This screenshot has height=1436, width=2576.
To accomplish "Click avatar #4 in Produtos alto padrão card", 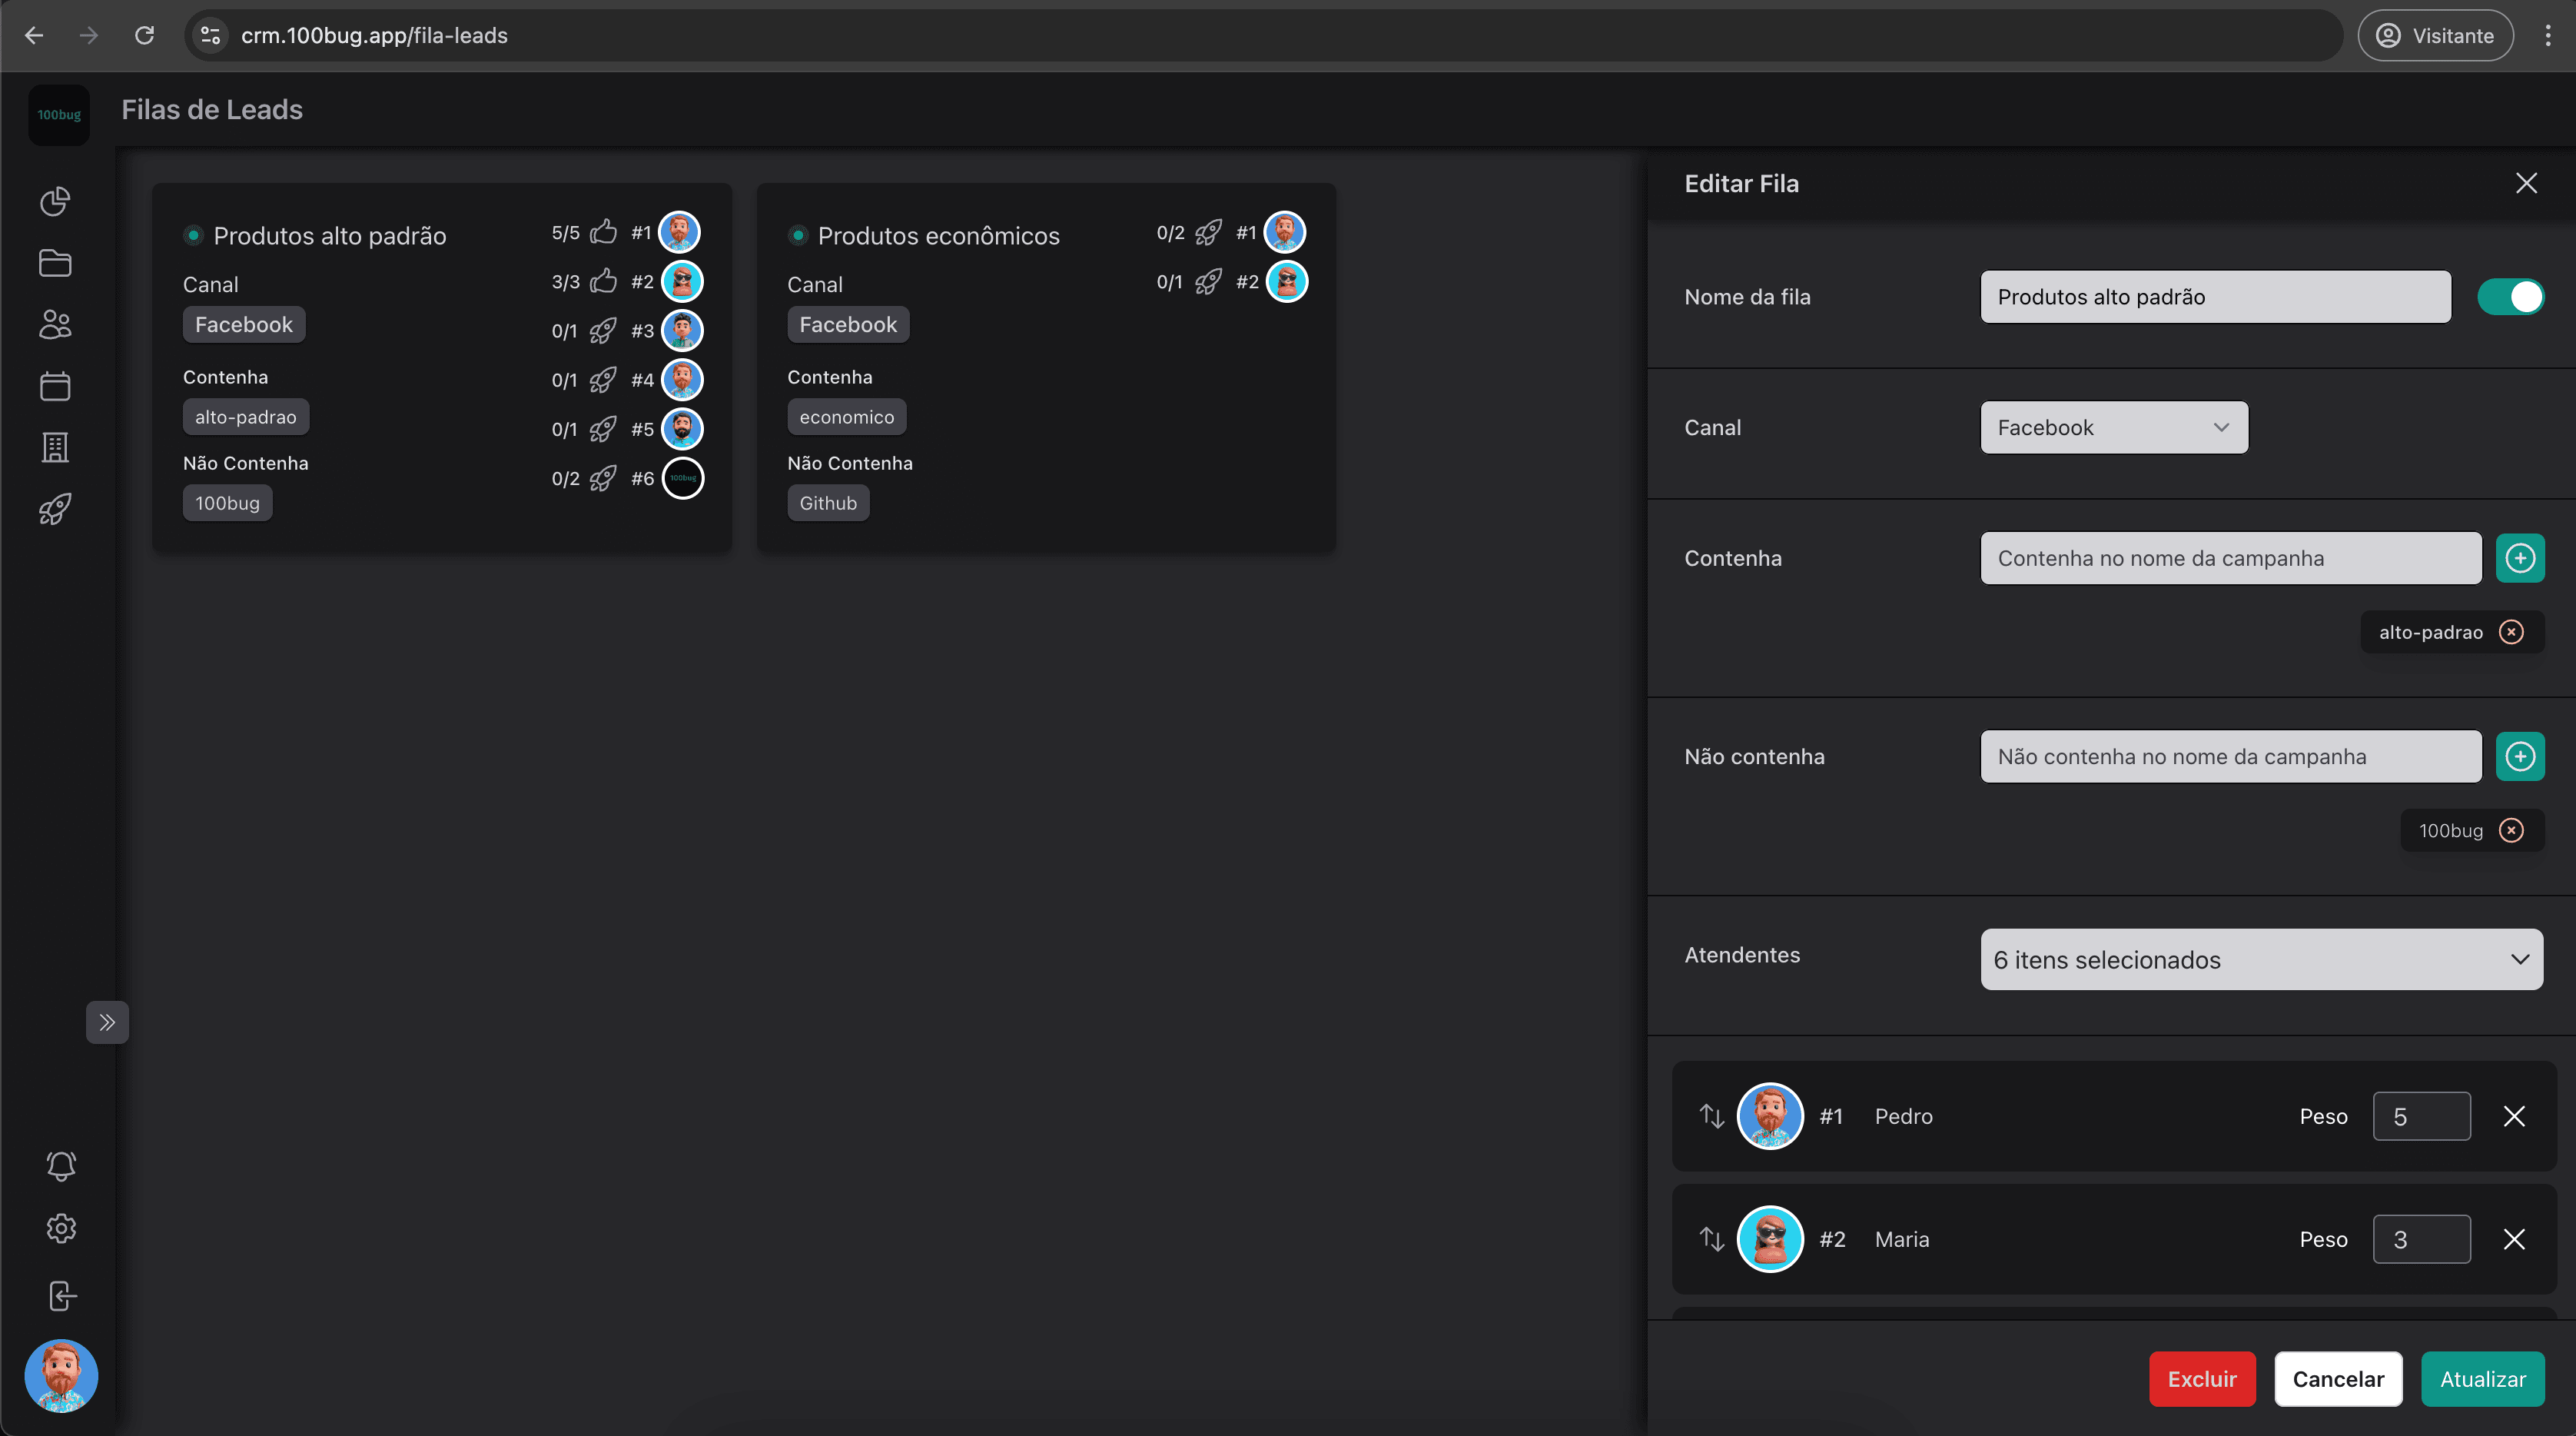I will point(682,380).
